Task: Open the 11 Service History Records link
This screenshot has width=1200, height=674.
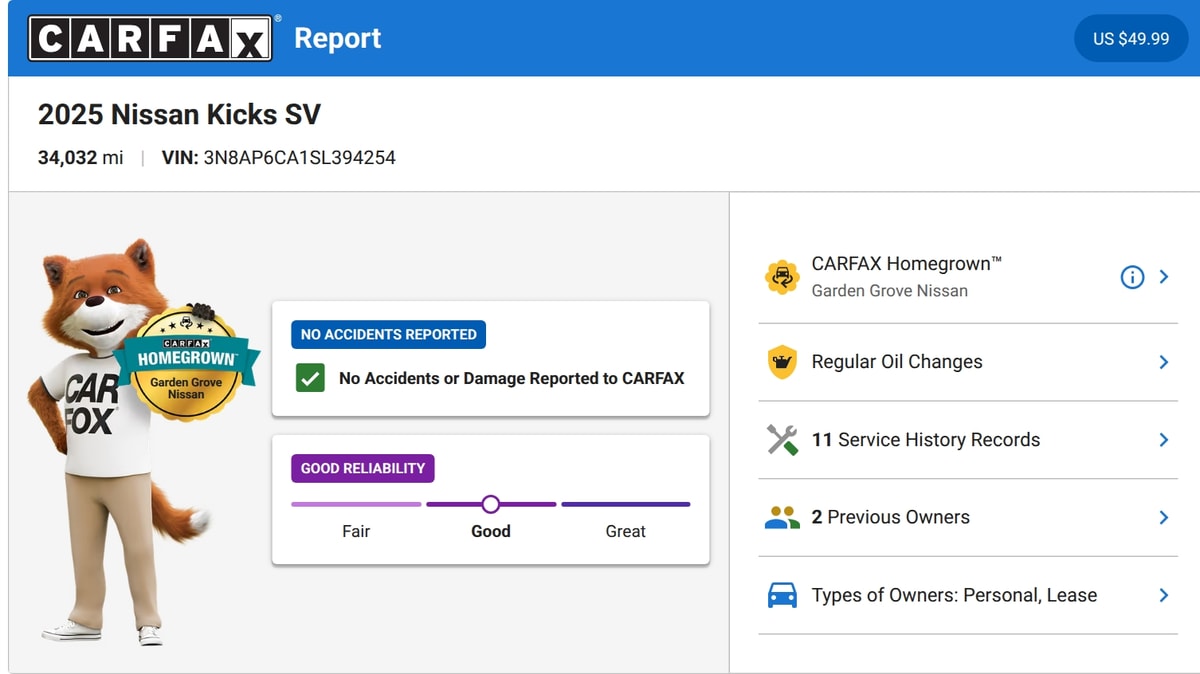Action: [926, 440]
